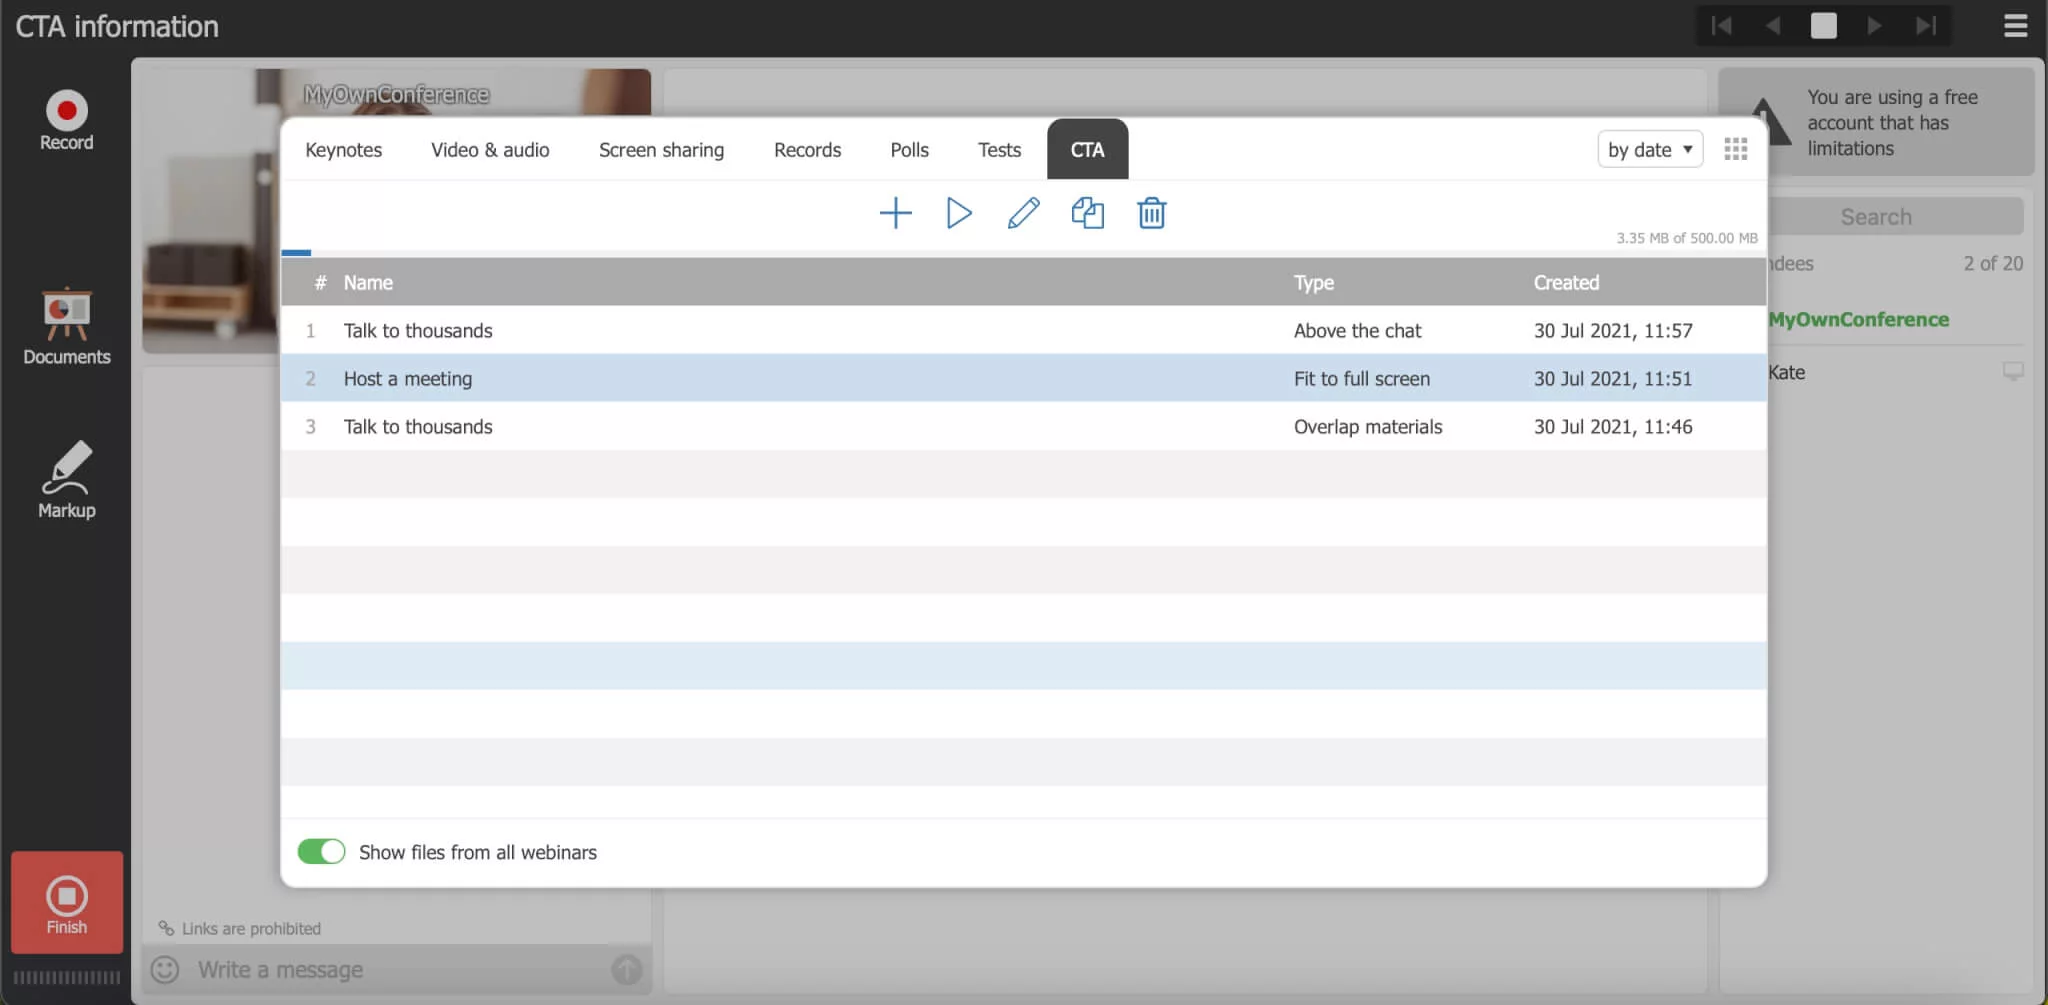Open the hamburger menu

[2015, 26]
